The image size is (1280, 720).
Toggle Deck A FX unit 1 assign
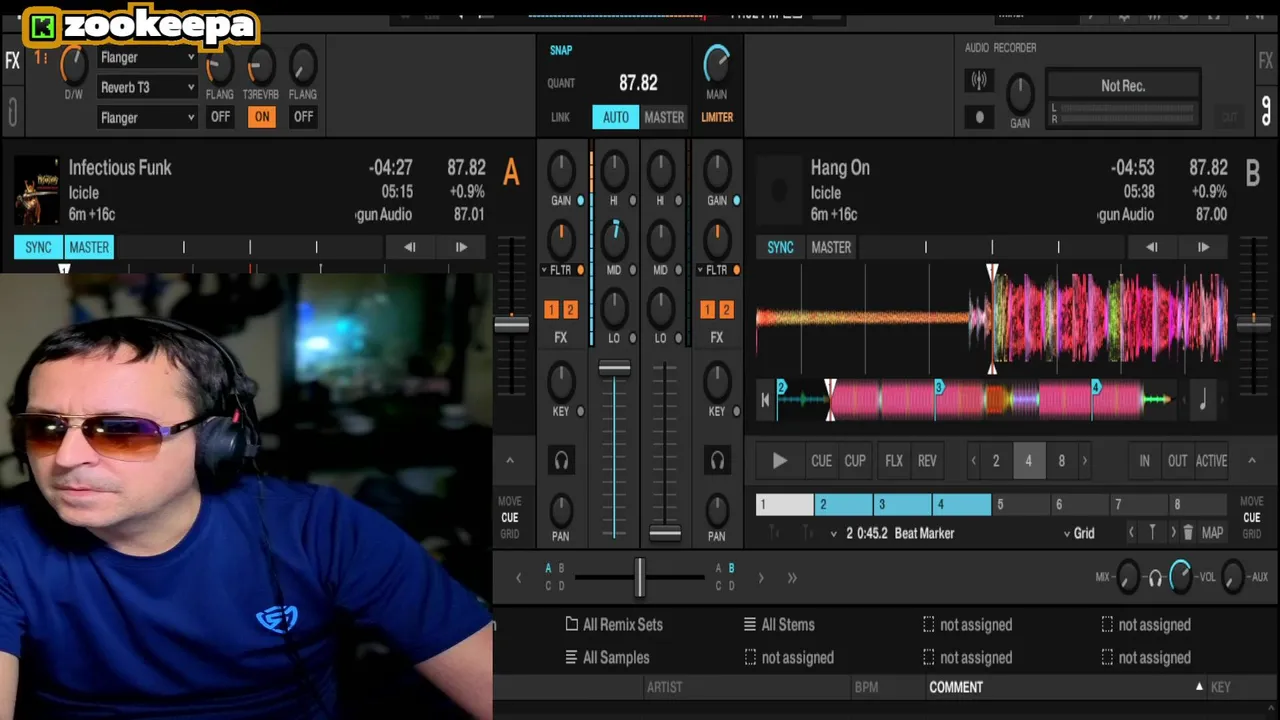(551, 310)
